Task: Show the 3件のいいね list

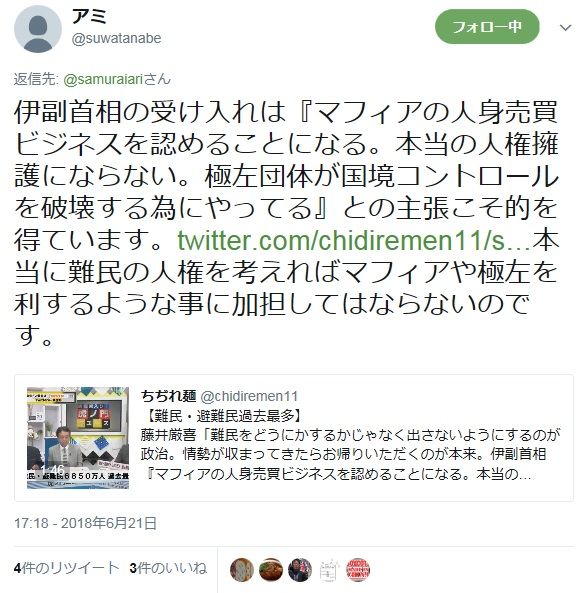Action: (168, 568)
